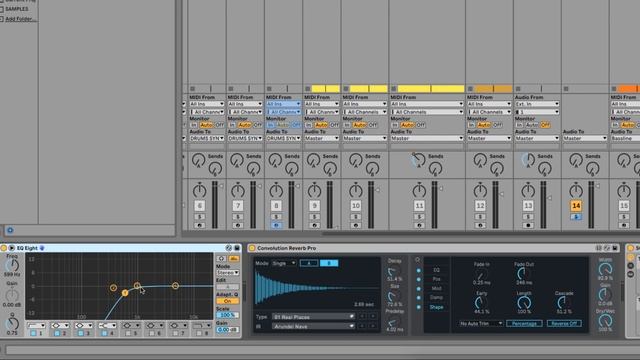This screenshot has width=640, height=360.
Task: Open IR Type 01 Real Places dropdown
Action: 313,317
